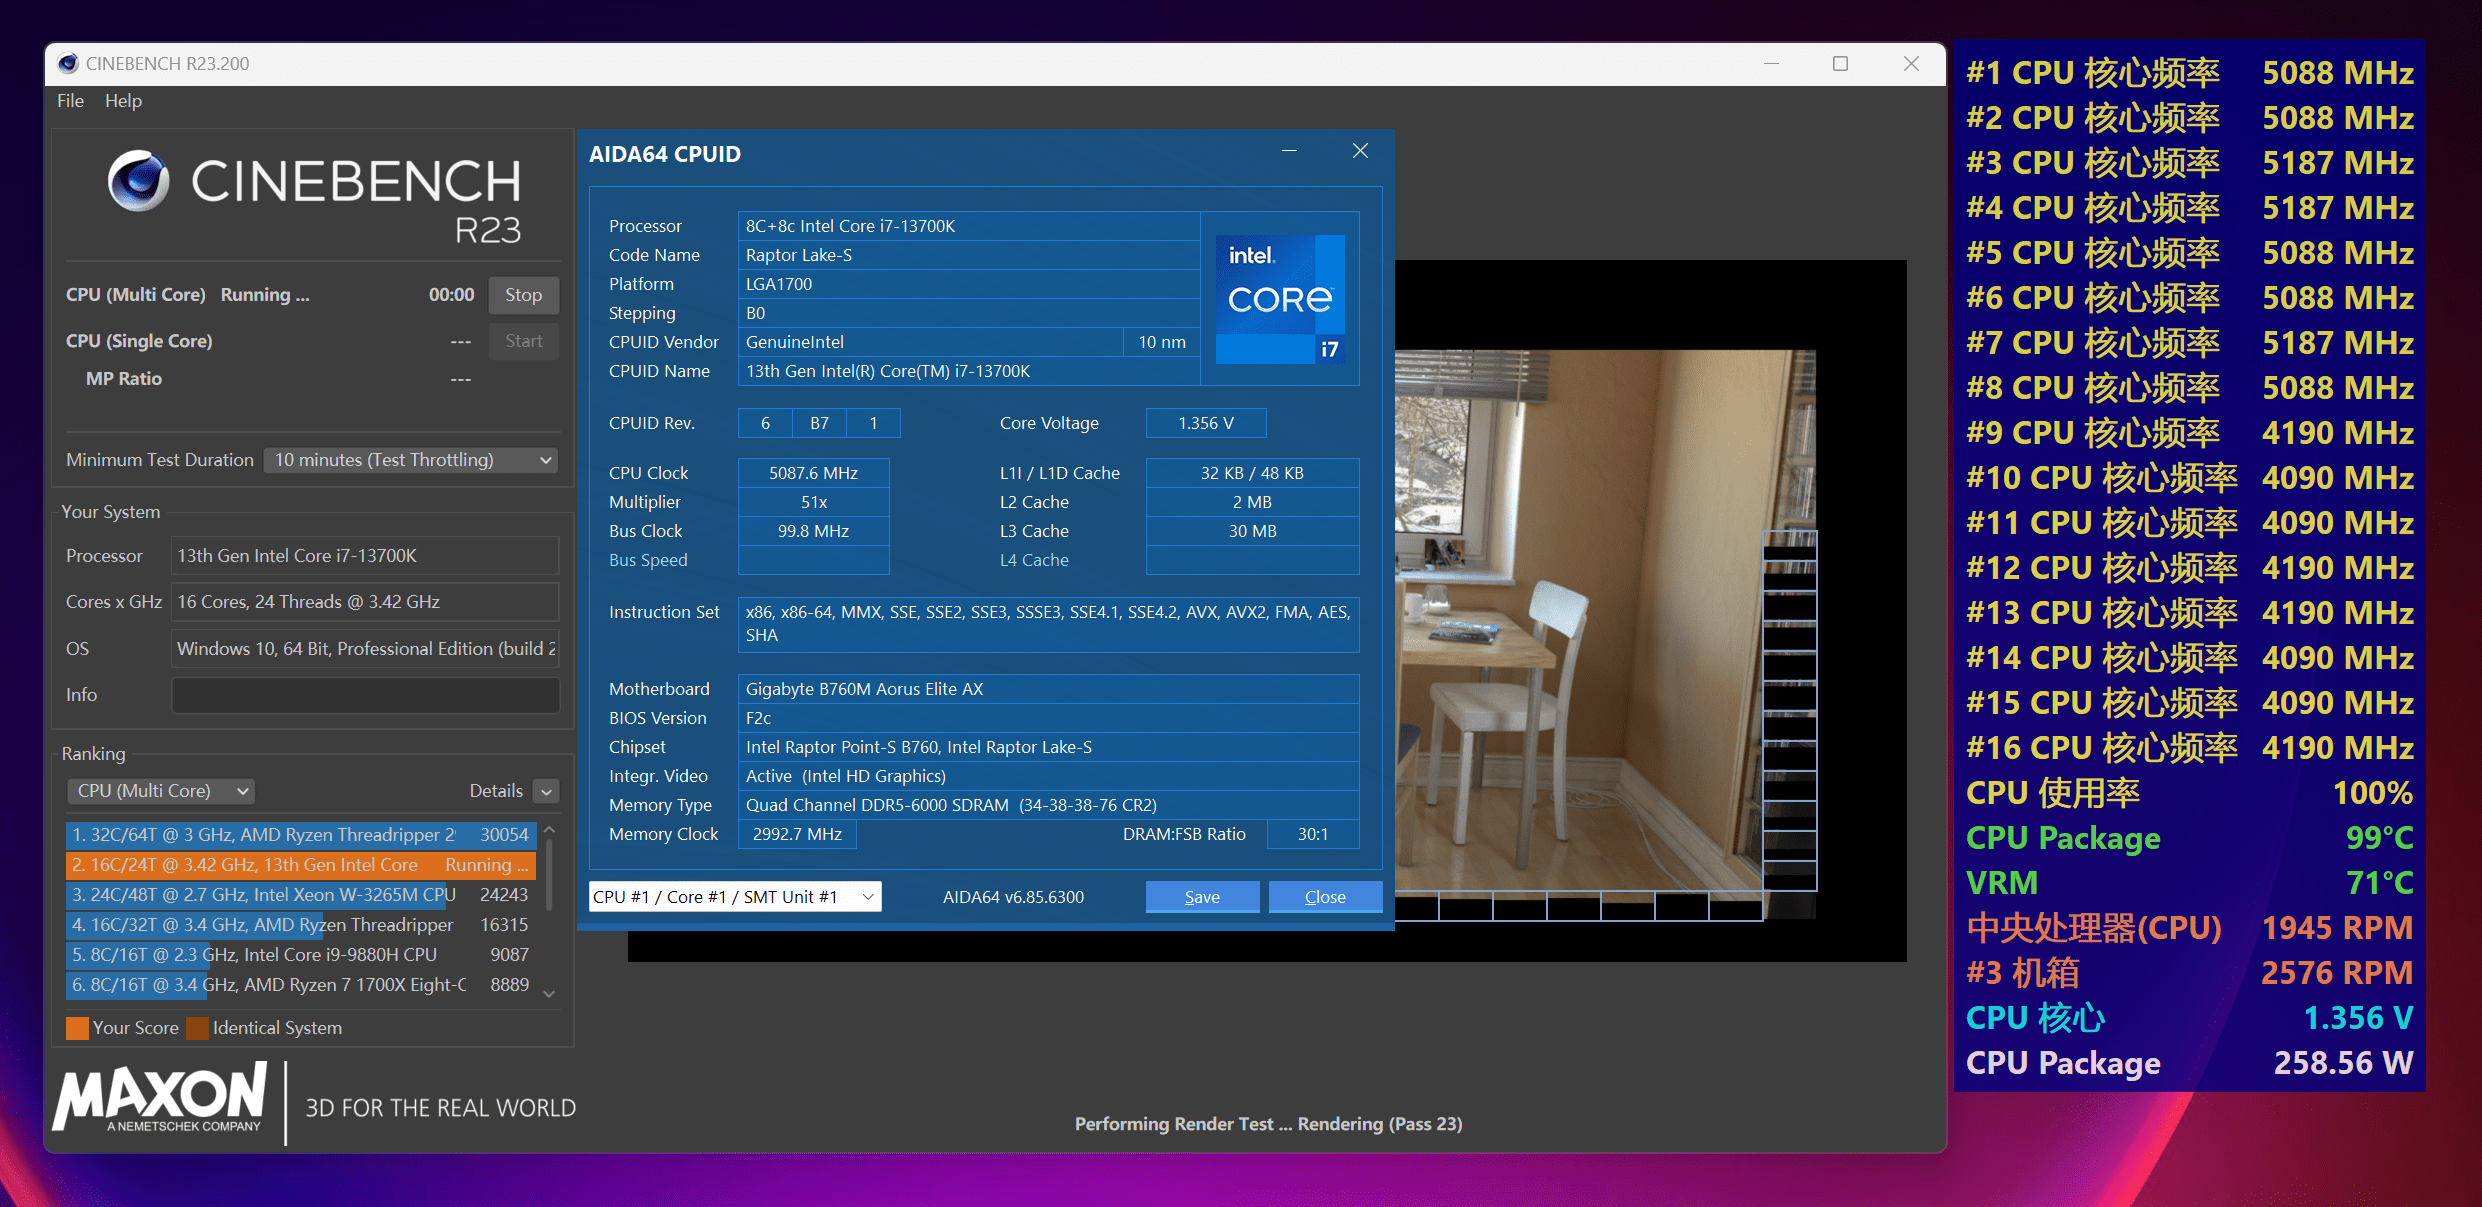Open the CPU #1 / Core #1 selector
2482x1207 pixels.
(735, 897)
